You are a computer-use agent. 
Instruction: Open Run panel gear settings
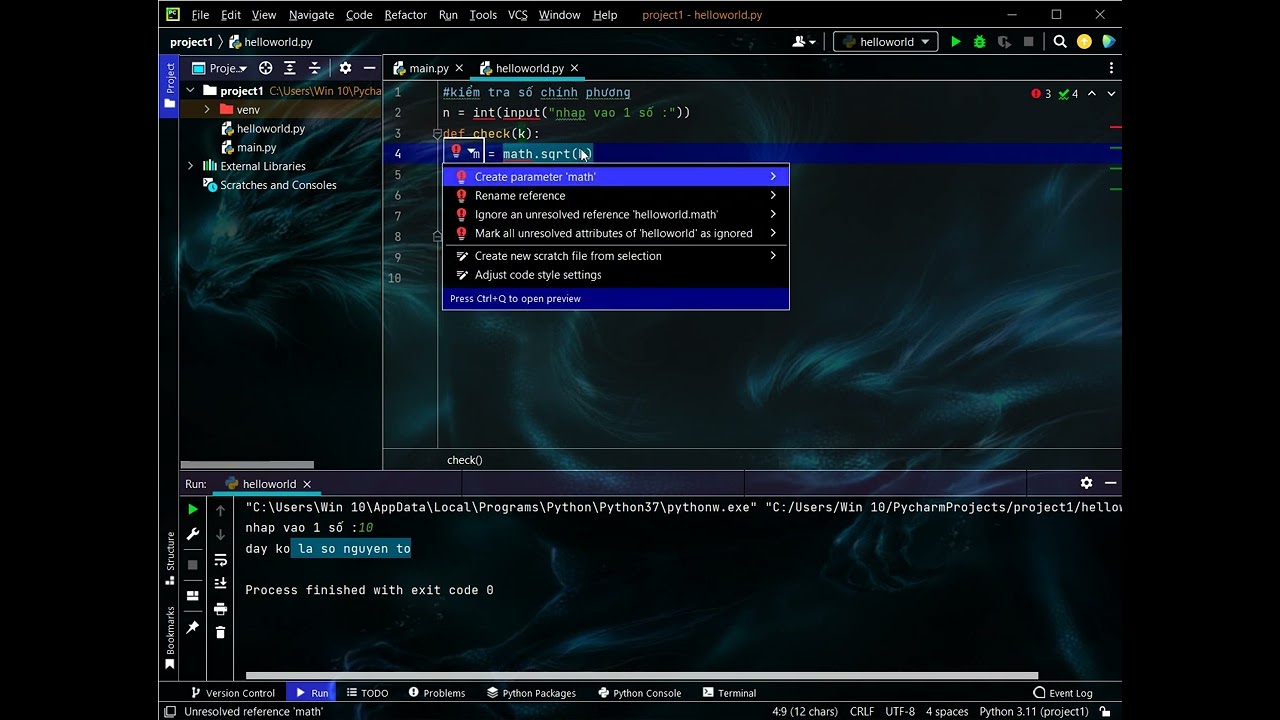[1086, 483]
